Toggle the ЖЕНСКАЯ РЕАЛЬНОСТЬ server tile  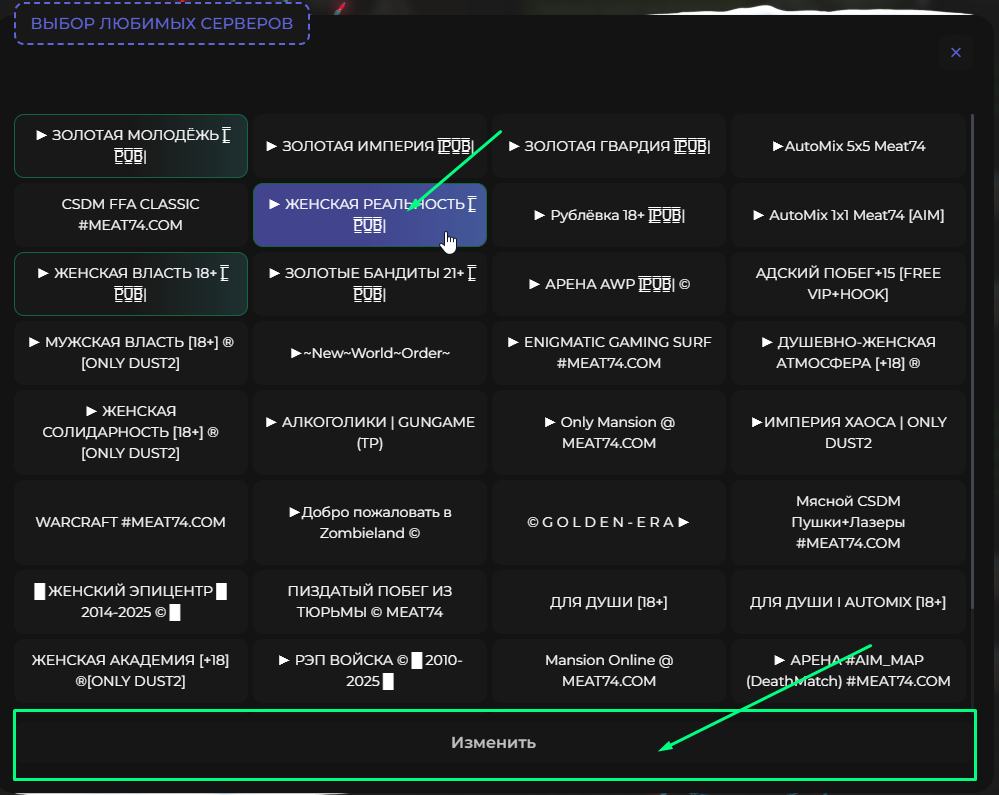[x=369, y=214]
